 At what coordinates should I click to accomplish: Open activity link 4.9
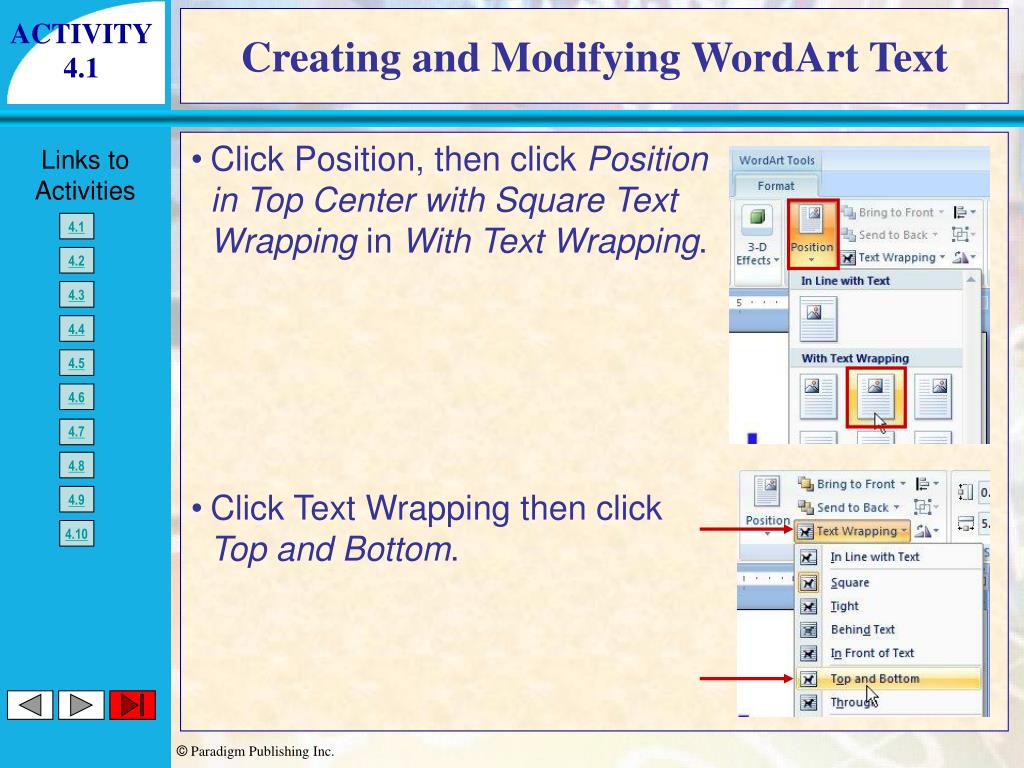tap(76, 500)
